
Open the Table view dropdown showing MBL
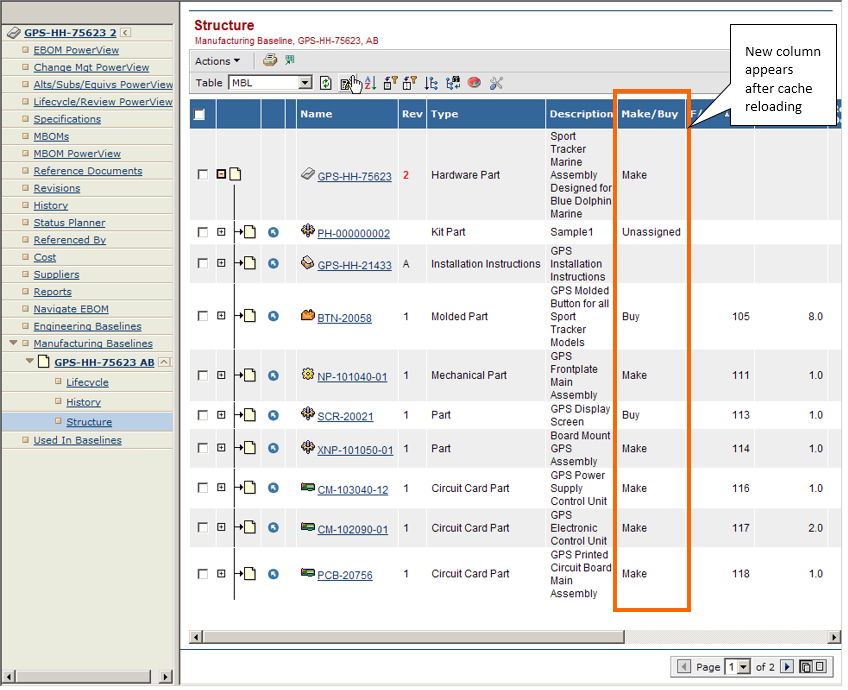tap(305, 83)
